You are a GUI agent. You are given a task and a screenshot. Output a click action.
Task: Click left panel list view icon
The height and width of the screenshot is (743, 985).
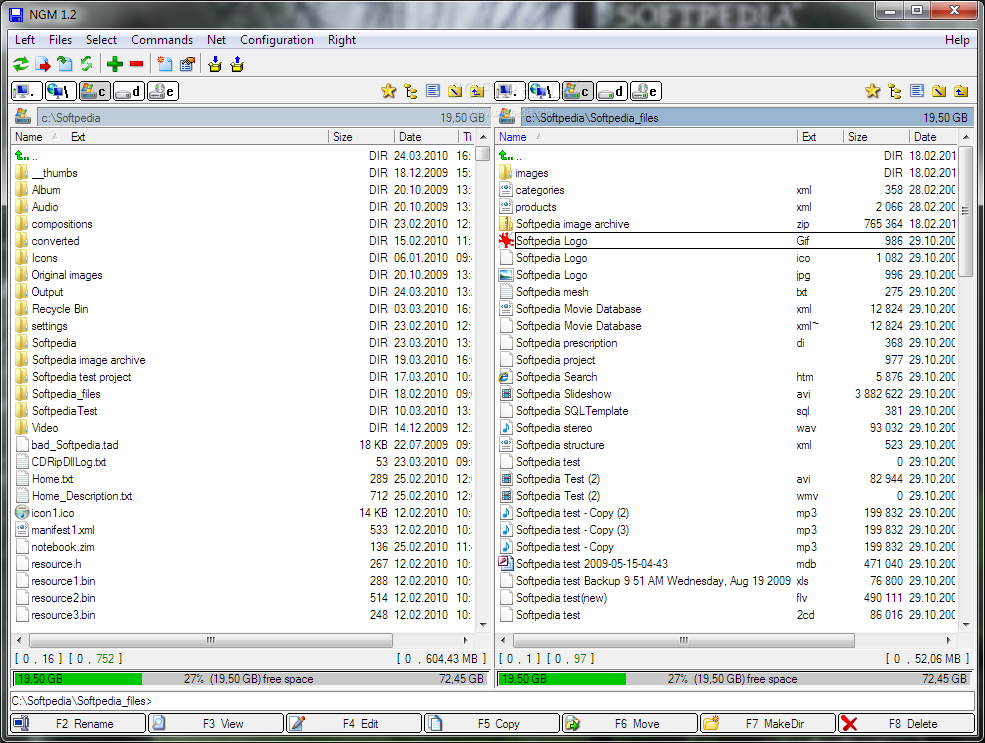coord(433,92)
